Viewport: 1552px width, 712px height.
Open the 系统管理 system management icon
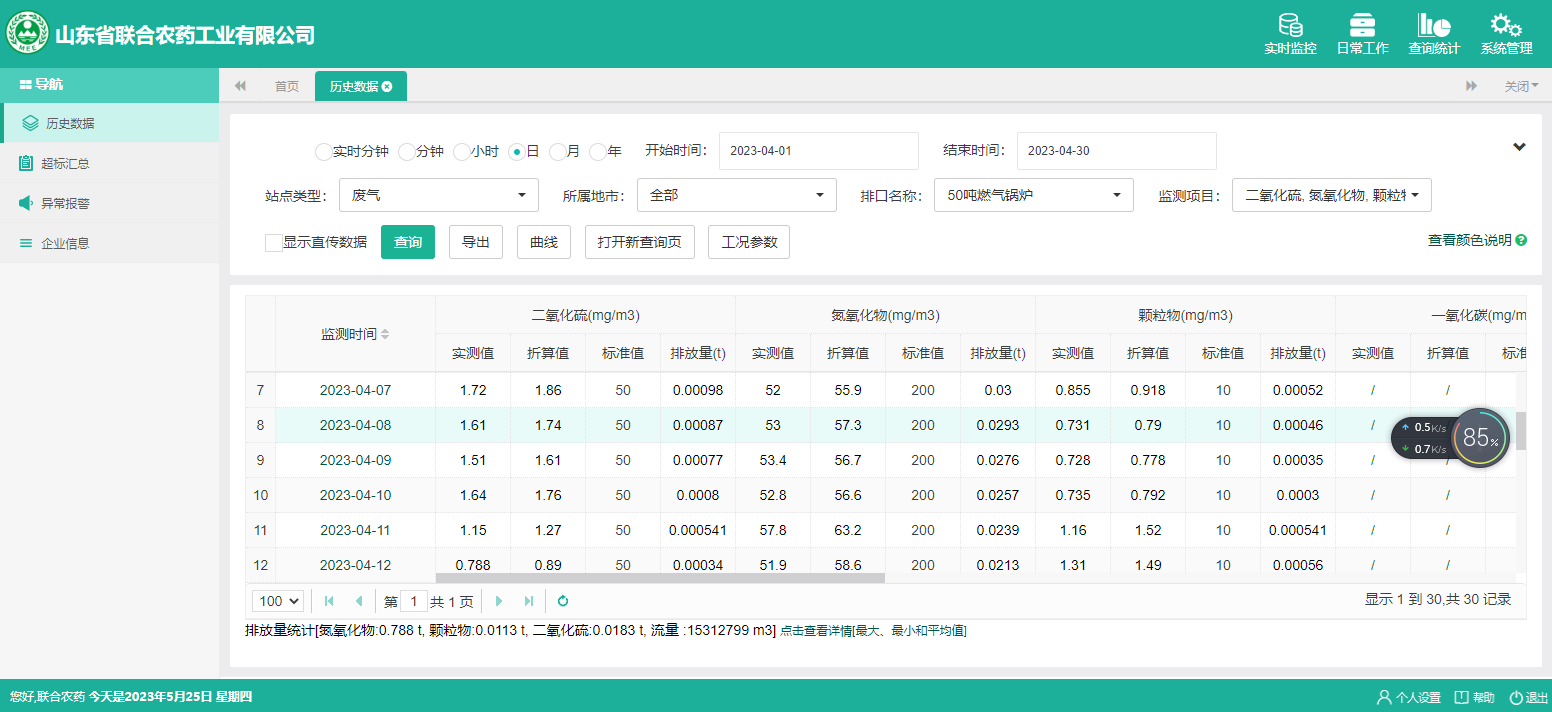[x=1506, y=34]
